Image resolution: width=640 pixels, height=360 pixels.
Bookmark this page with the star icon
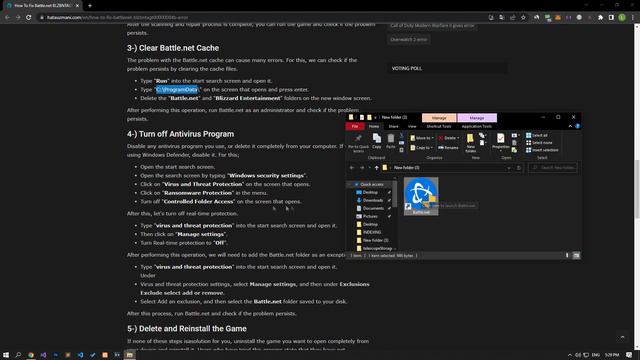point(523,18)
